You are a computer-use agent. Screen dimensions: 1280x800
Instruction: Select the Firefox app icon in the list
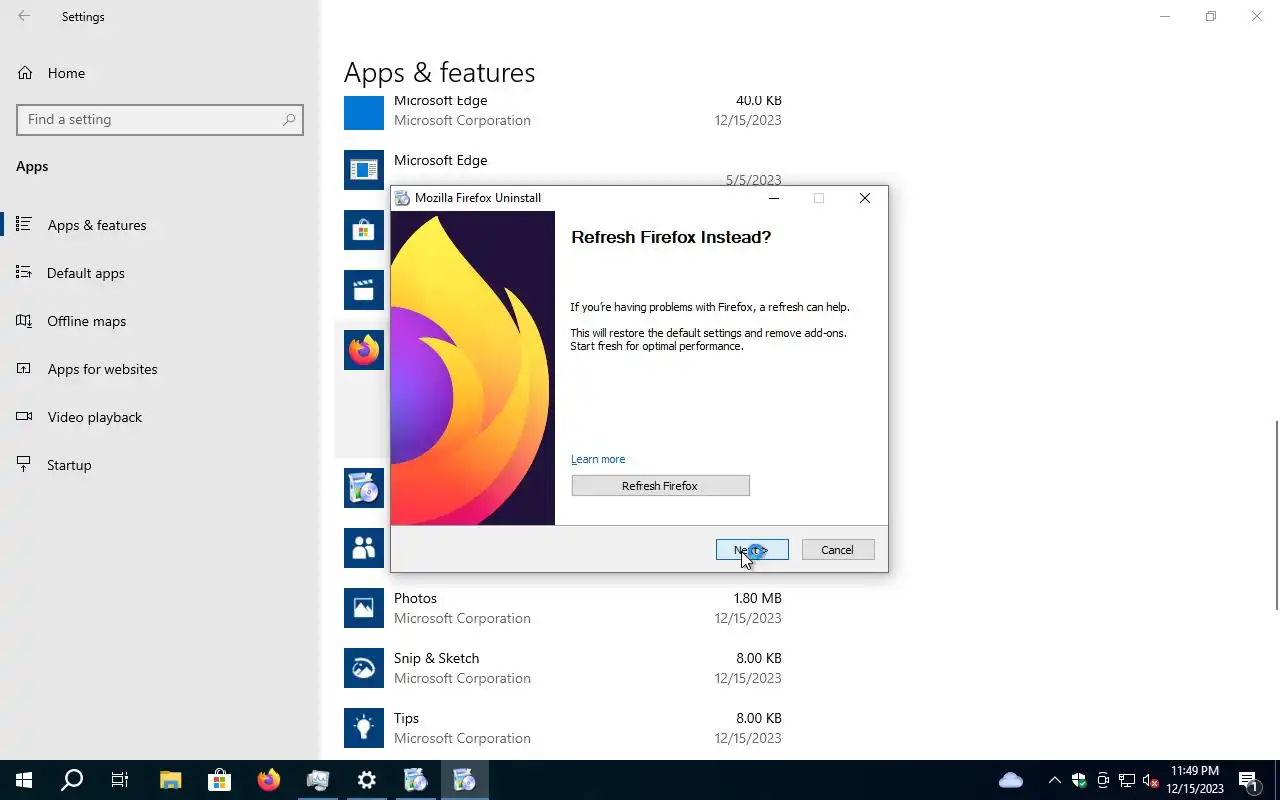point(364,350)
